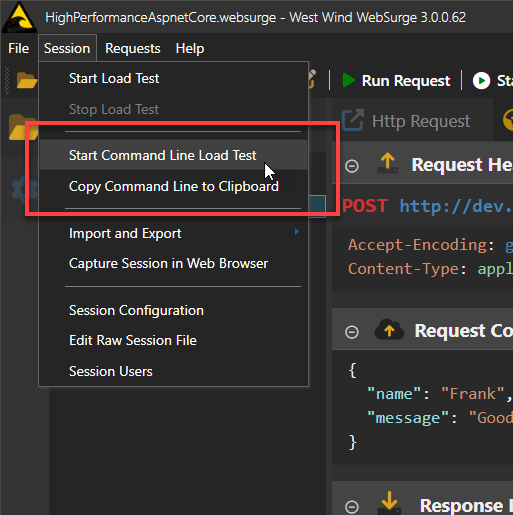Viewport: 513px width, 515px height.
Task: Click the open folder toolbar icon
Action: pyautogui.click(x=27, y=80)
